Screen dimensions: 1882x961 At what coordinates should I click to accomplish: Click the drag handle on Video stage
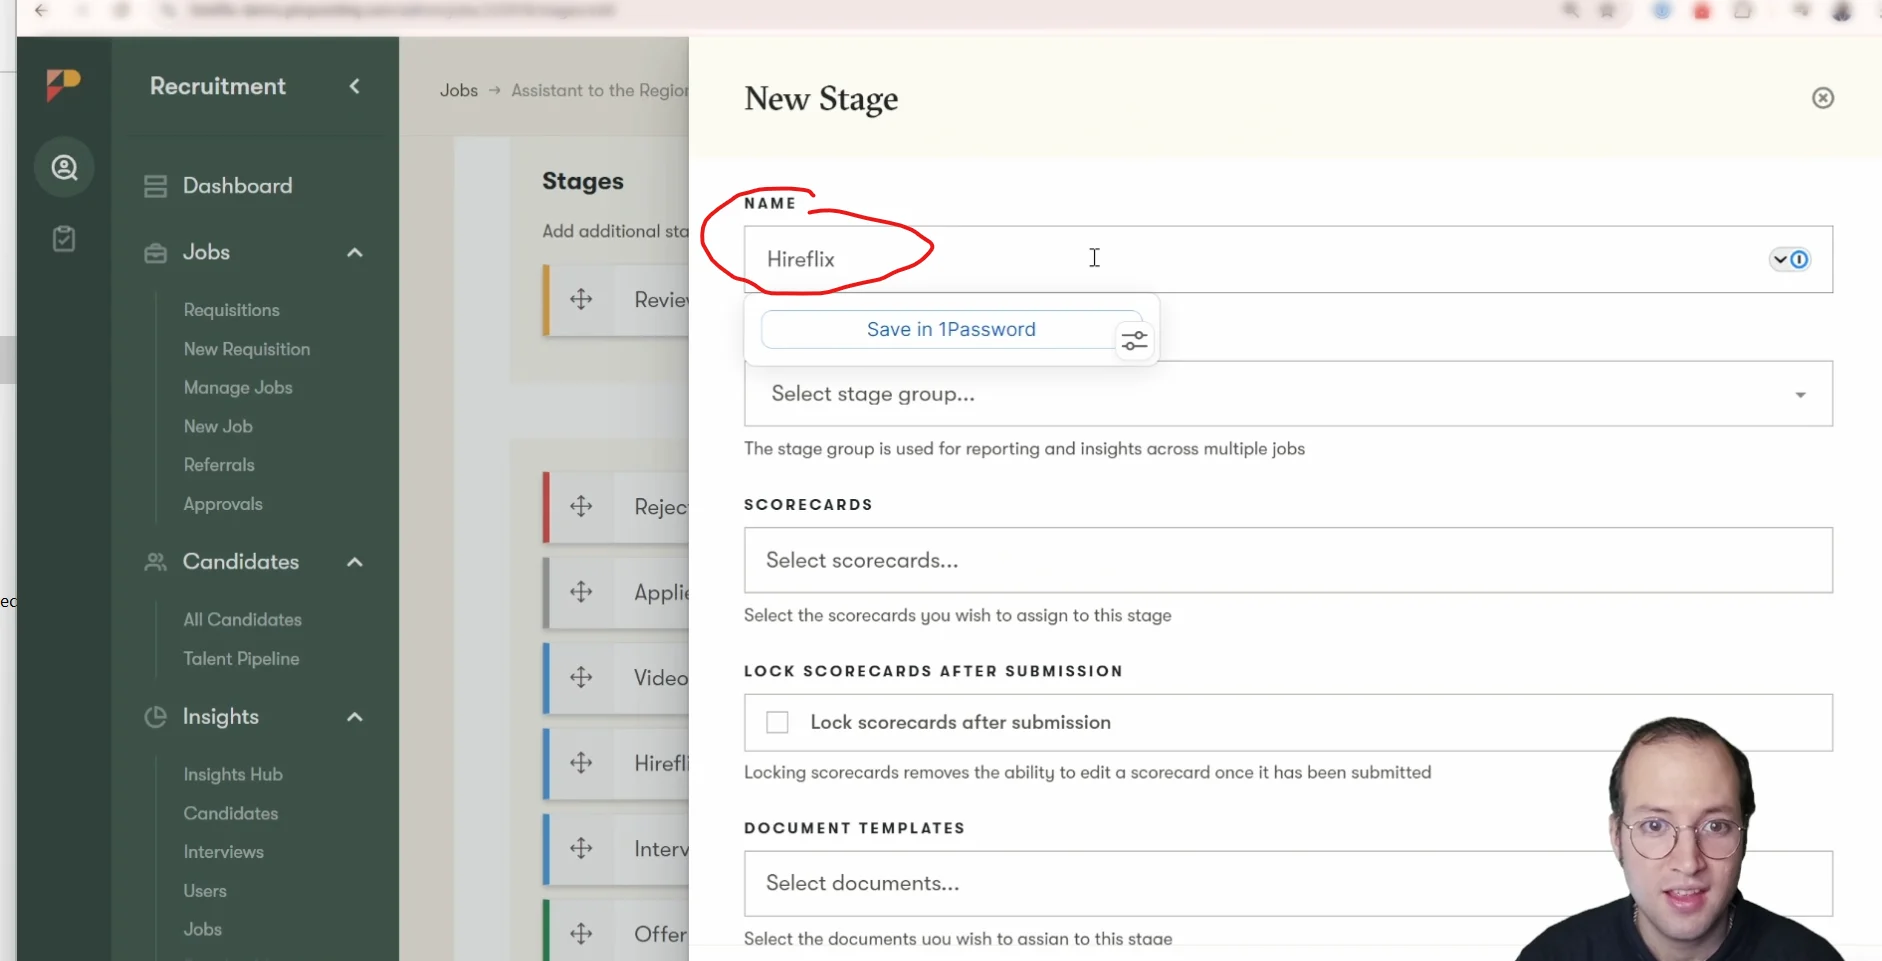coord(581,677)
